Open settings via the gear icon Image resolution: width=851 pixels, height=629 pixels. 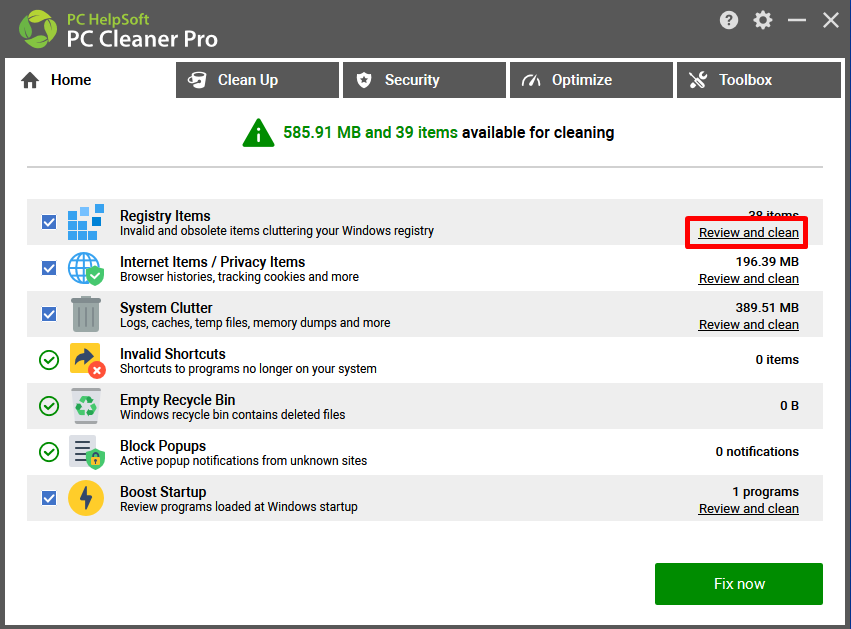tap(763, 21)
